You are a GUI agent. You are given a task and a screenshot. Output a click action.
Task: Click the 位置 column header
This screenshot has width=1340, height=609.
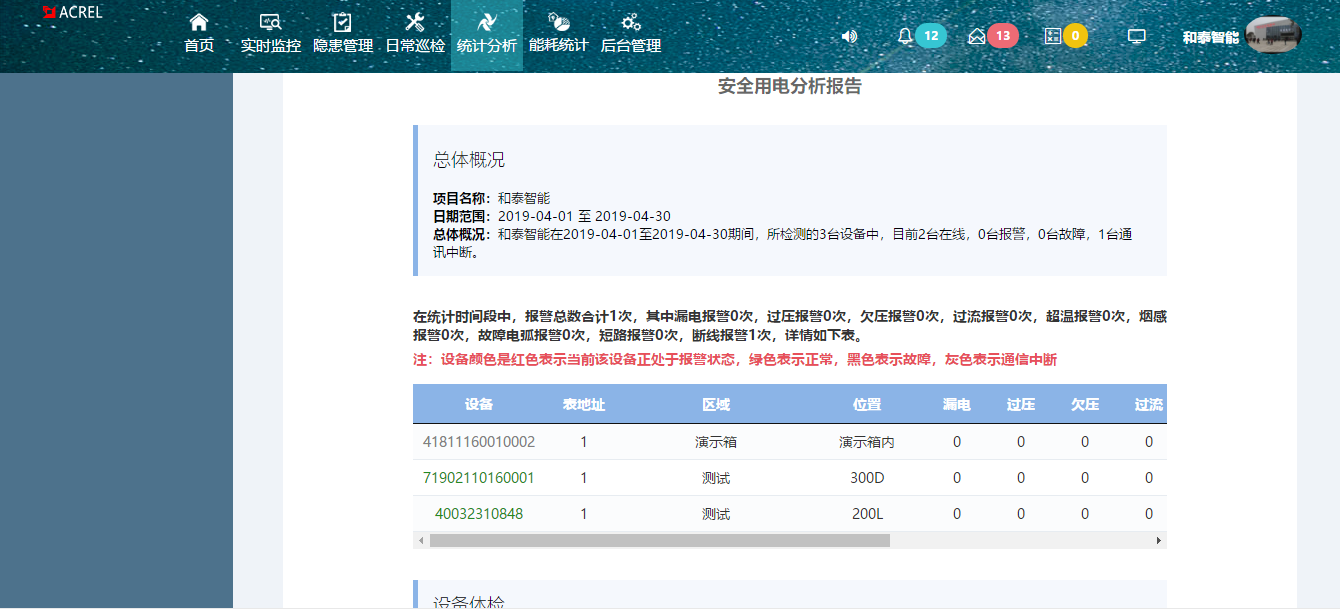867,405
